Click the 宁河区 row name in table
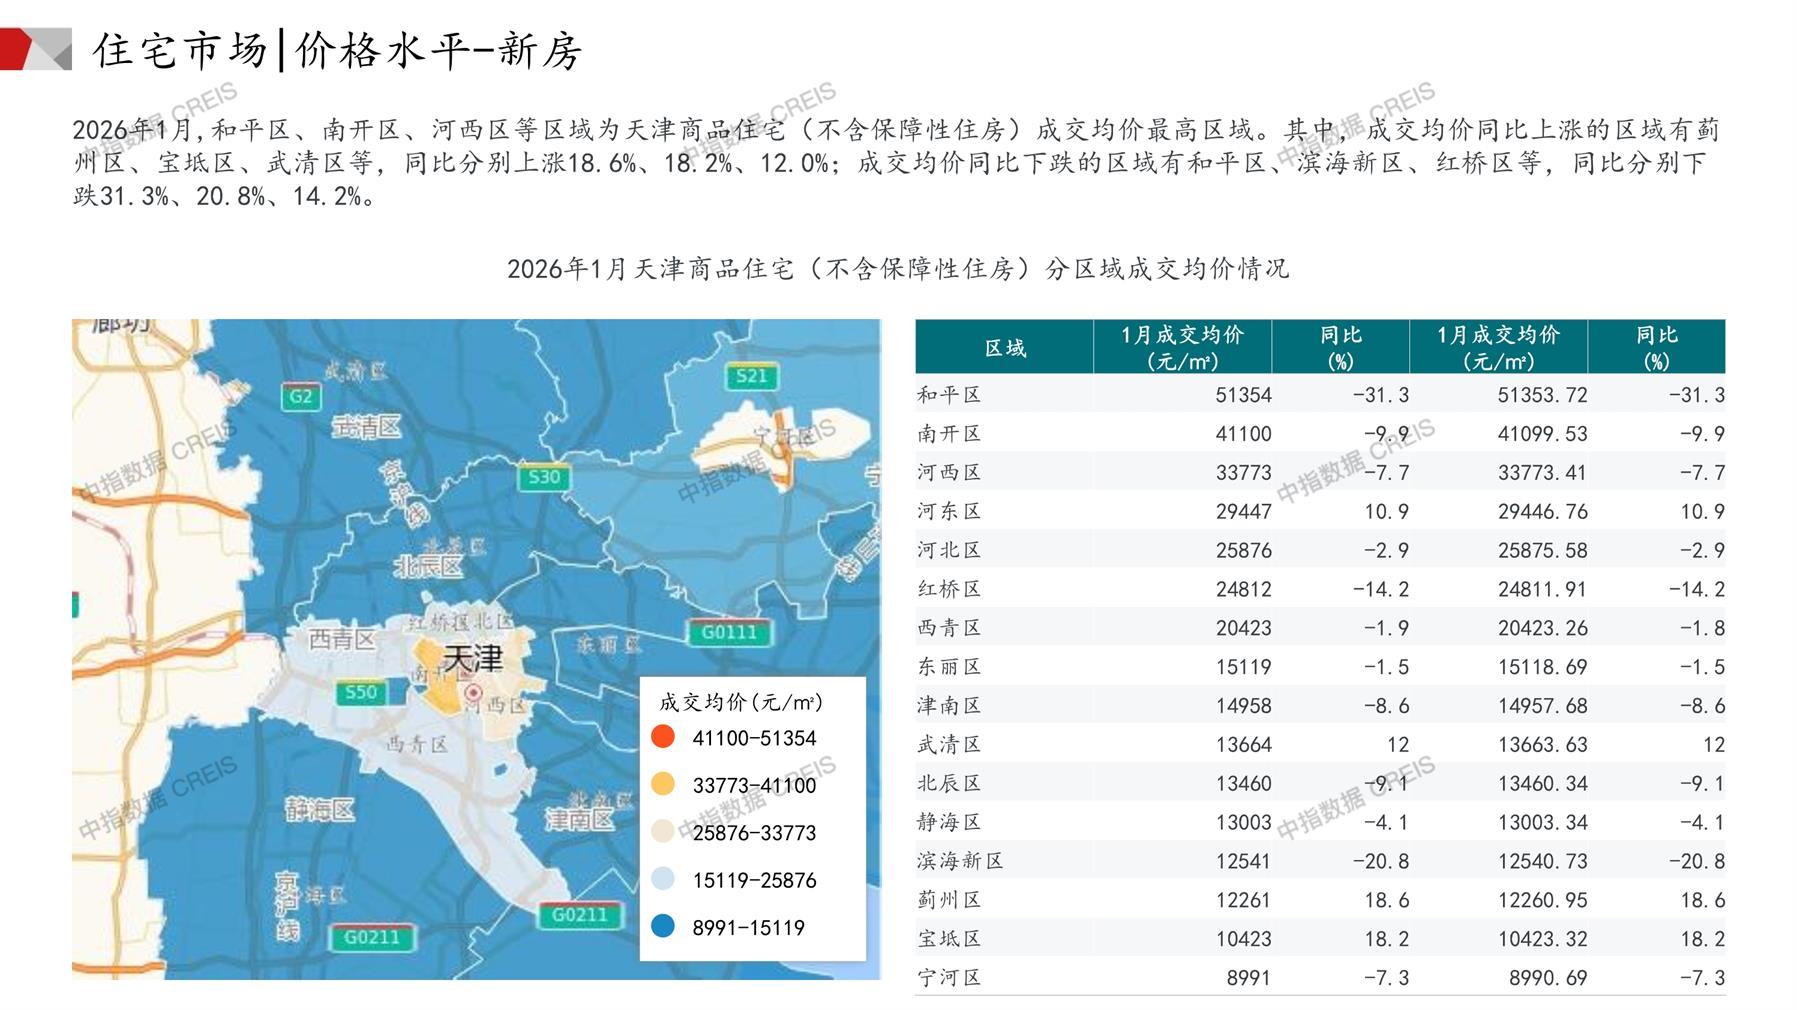The width and height of the screenshot is (1797, 1010). point(949,977)
